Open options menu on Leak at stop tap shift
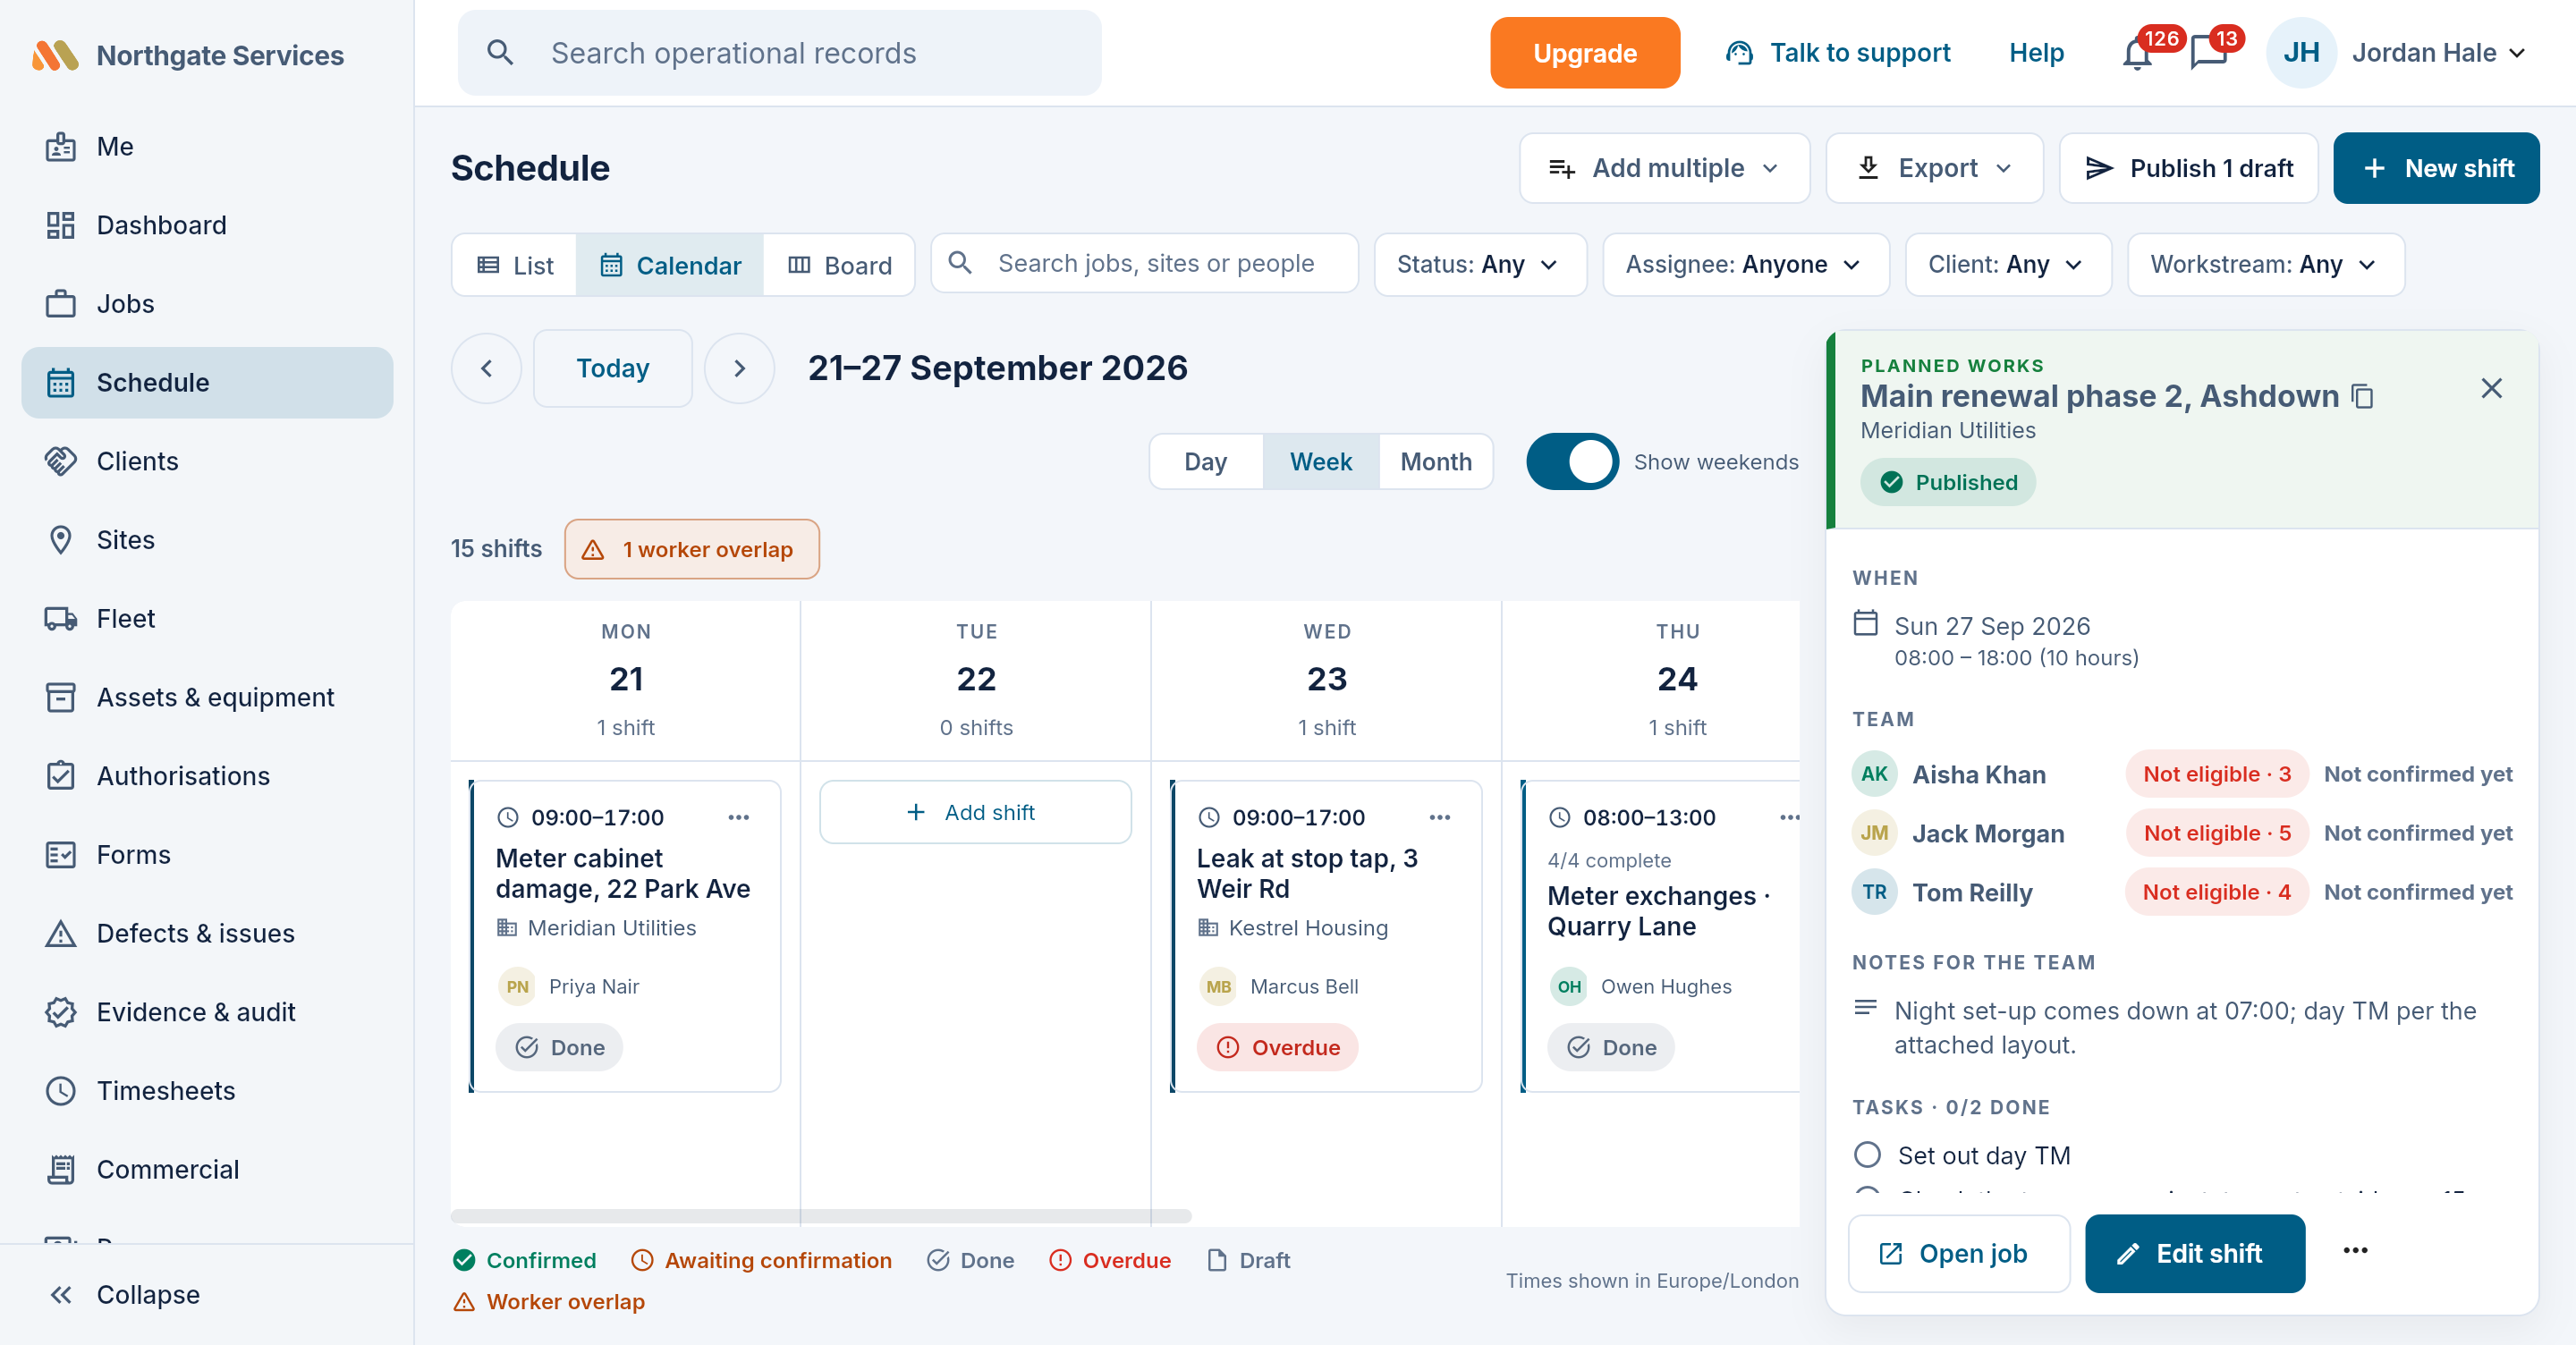The width and height of the screenshot is (2576, 1345). click(x=1439, y=817)
